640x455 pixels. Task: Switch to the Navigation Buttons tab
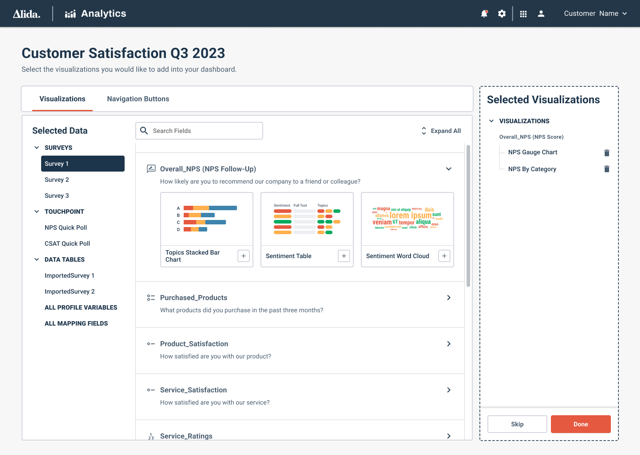[138, 99]
